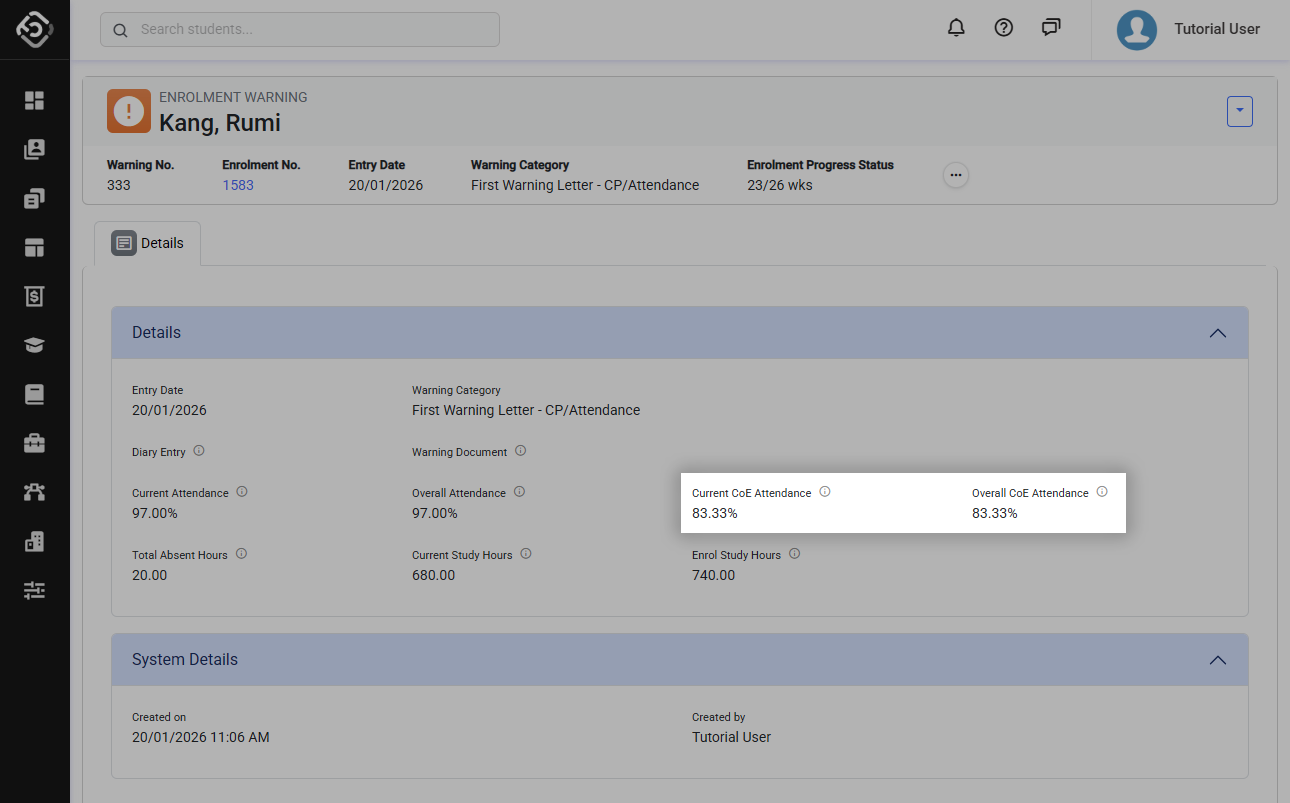Click the building sidebar icon

[35, 541]
